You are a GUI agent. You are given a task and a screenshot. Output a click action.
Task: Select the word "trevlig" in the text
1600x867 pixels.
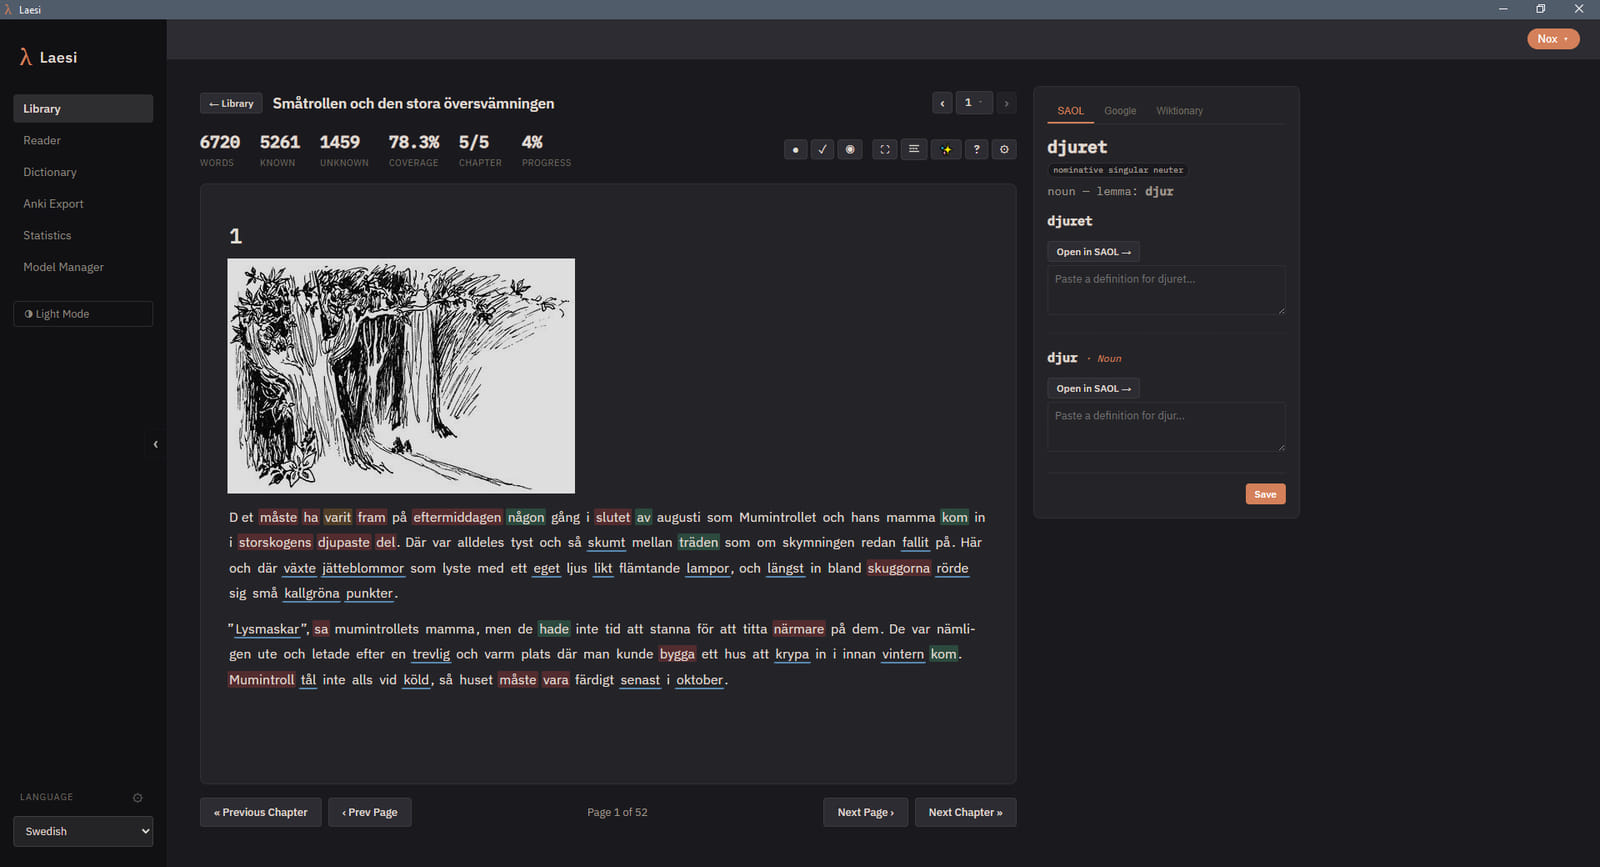click(431, 655)
